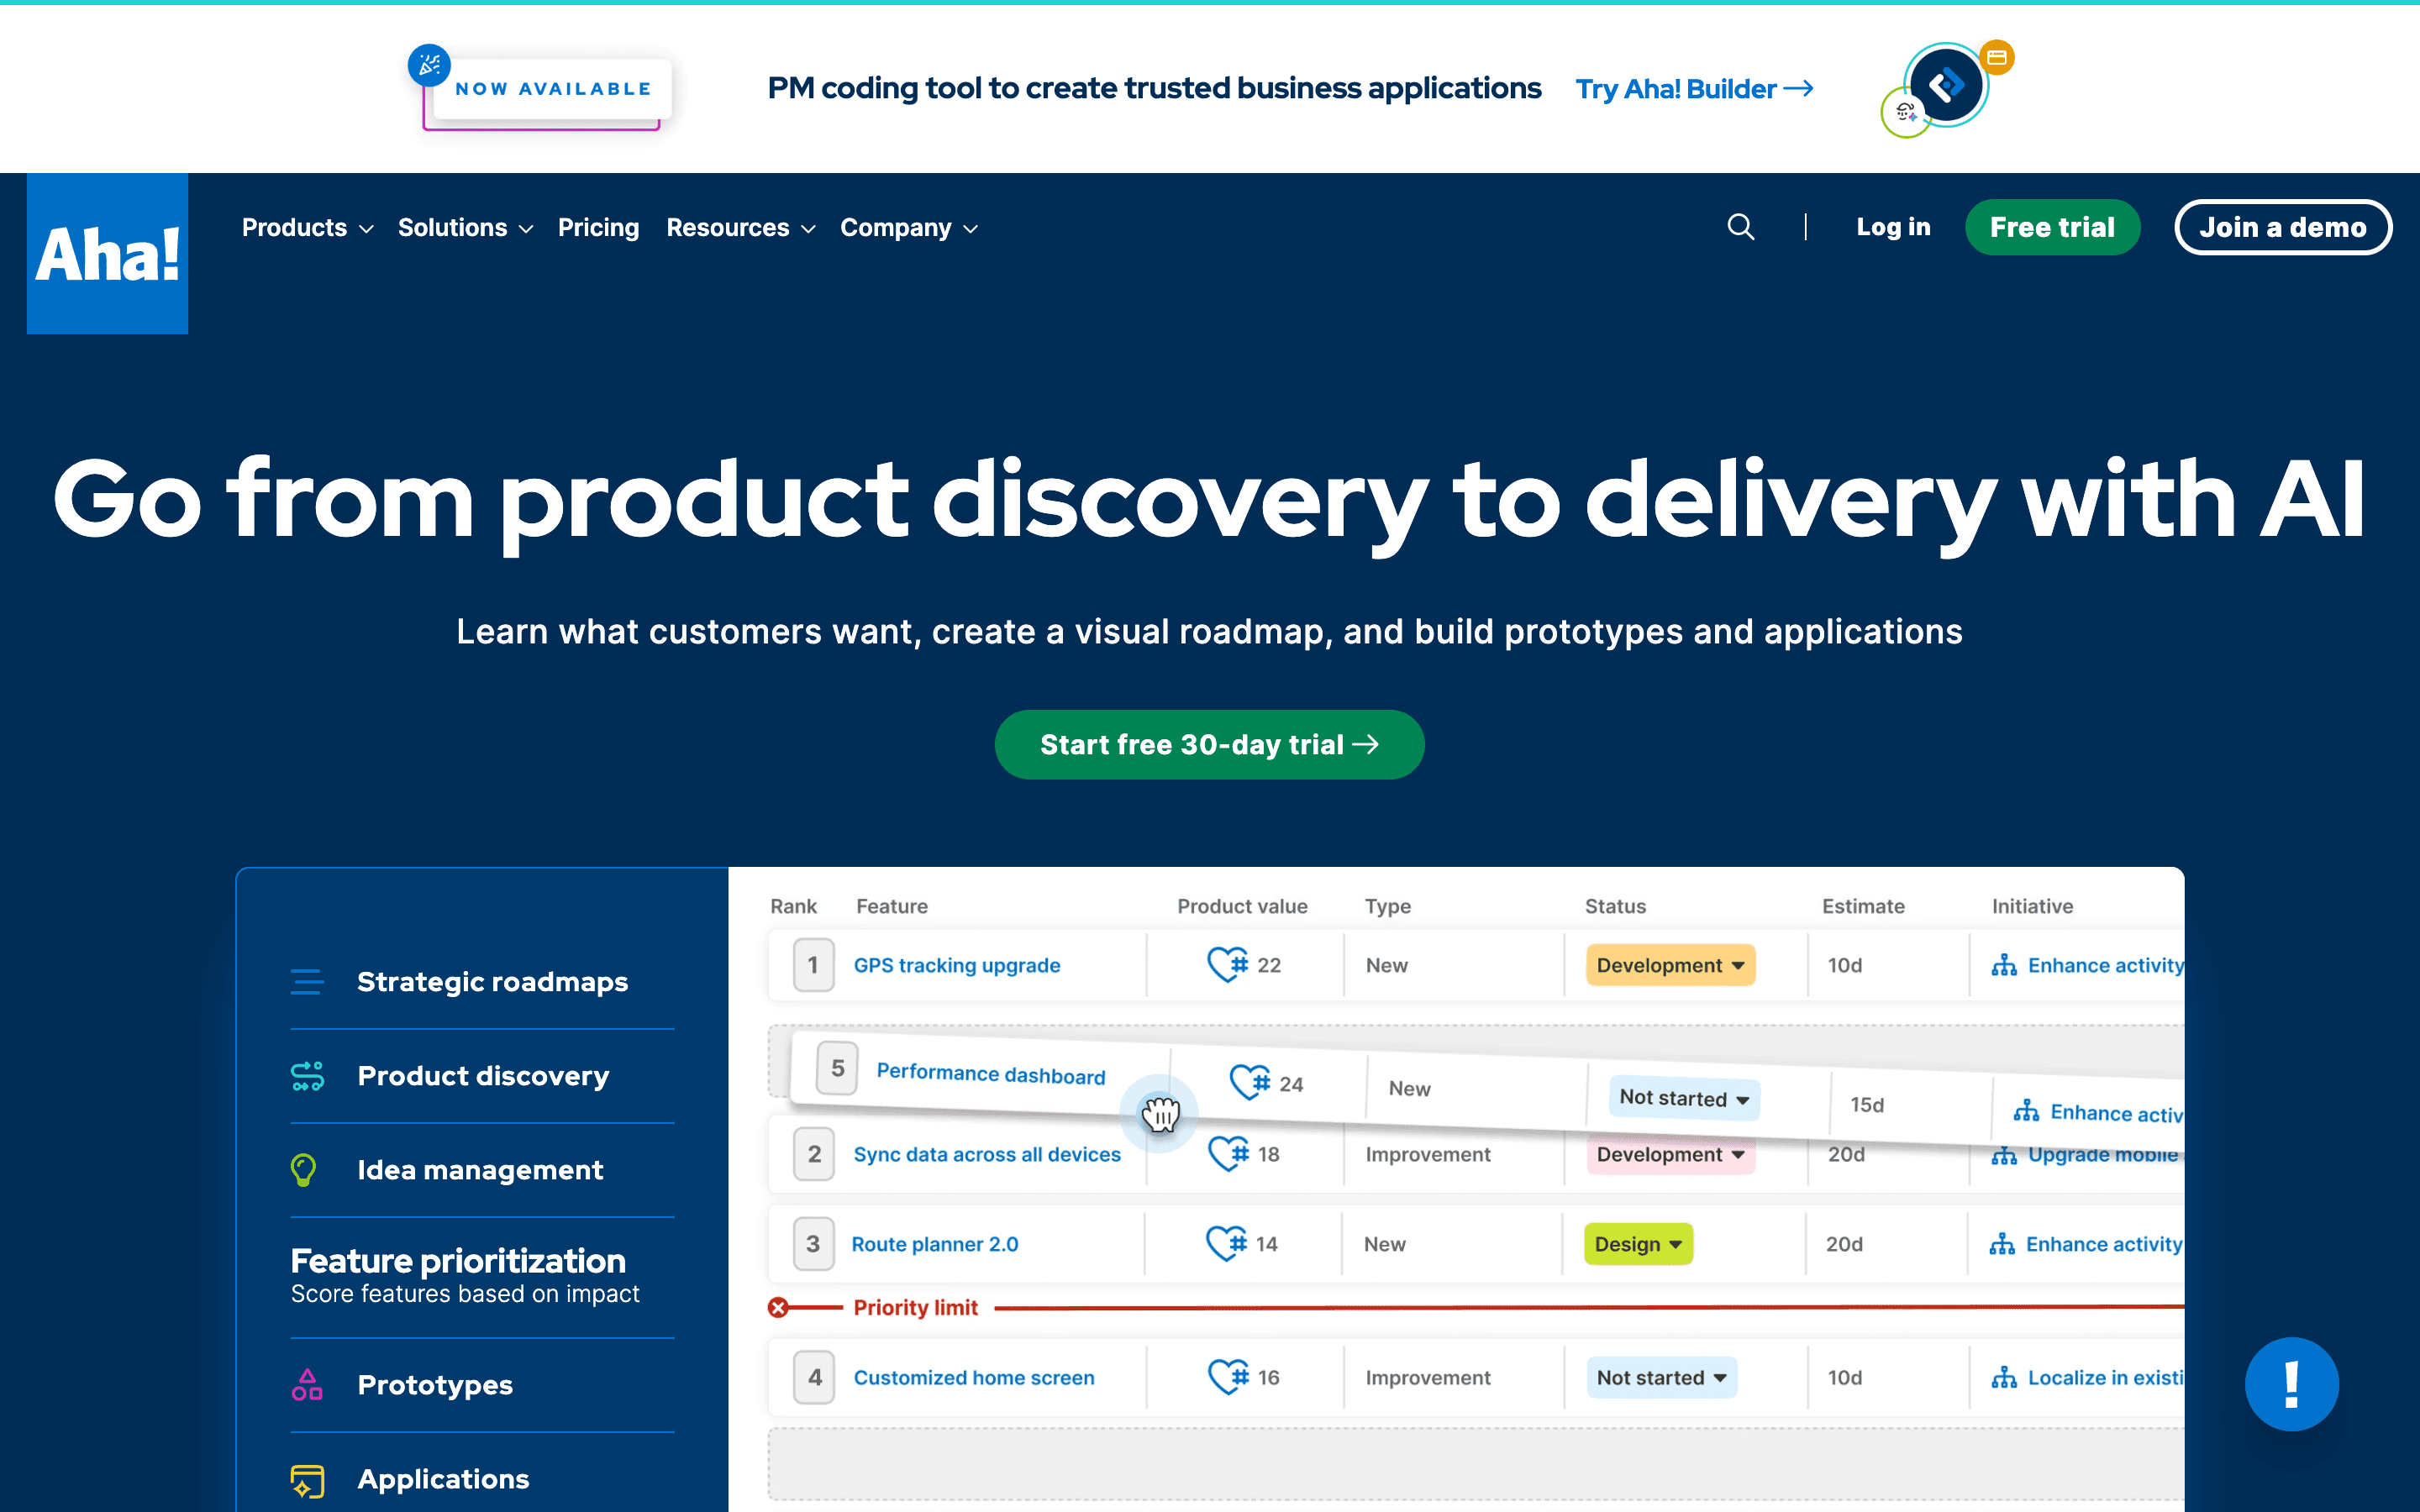Click the Applications window icon
The image size is (2420, 1512).
click(x=307, y=1480)
